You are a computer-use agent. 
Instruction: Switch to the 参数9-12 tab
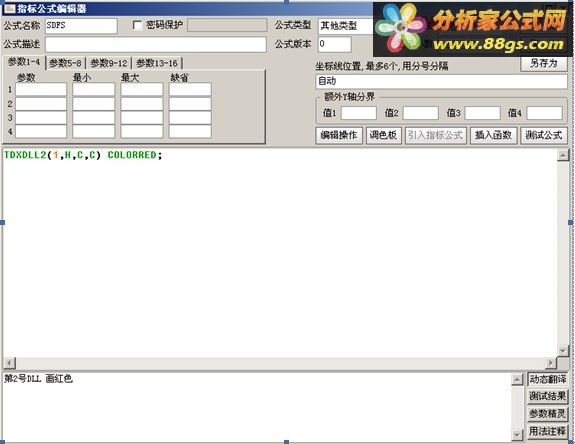pos(109,63)
